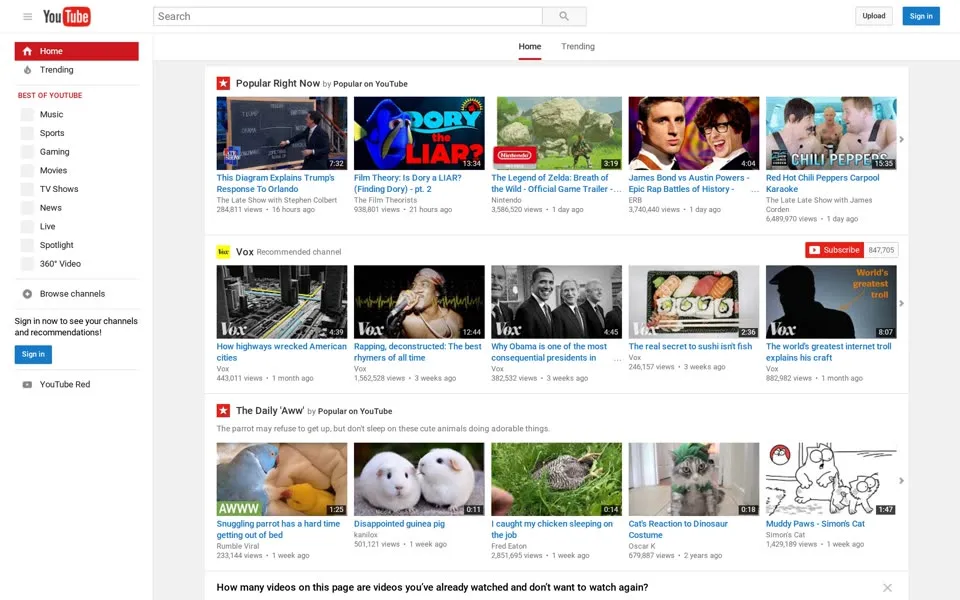Screen dimensions: 960x600
Task: Open the Vox rapping deconstructed thumbnail
Action: pos(419,302)
